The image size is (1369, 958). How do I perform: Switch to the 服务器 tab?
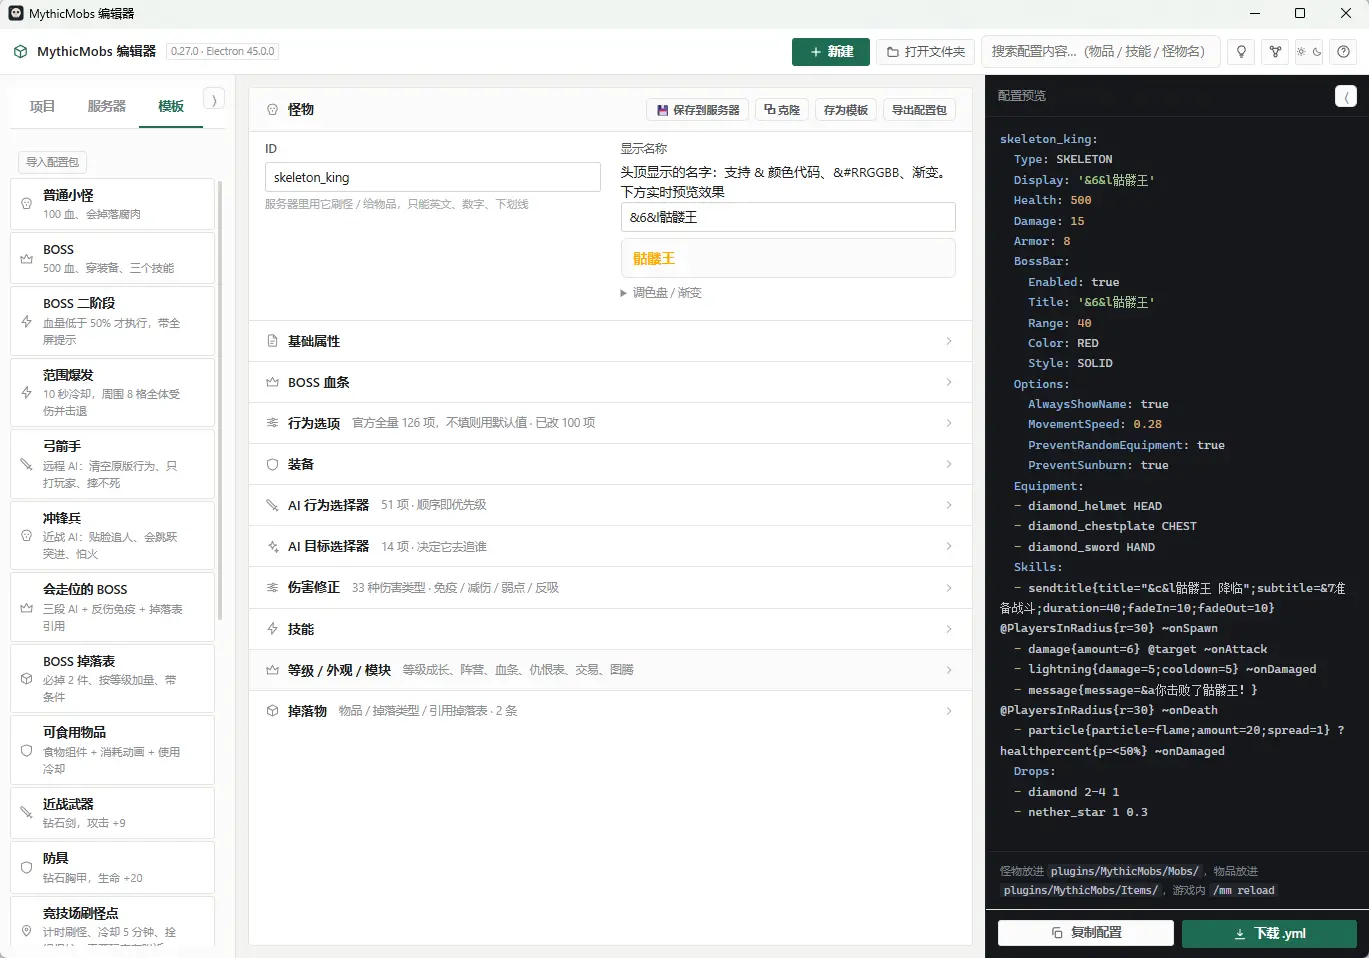click(107, 106)
